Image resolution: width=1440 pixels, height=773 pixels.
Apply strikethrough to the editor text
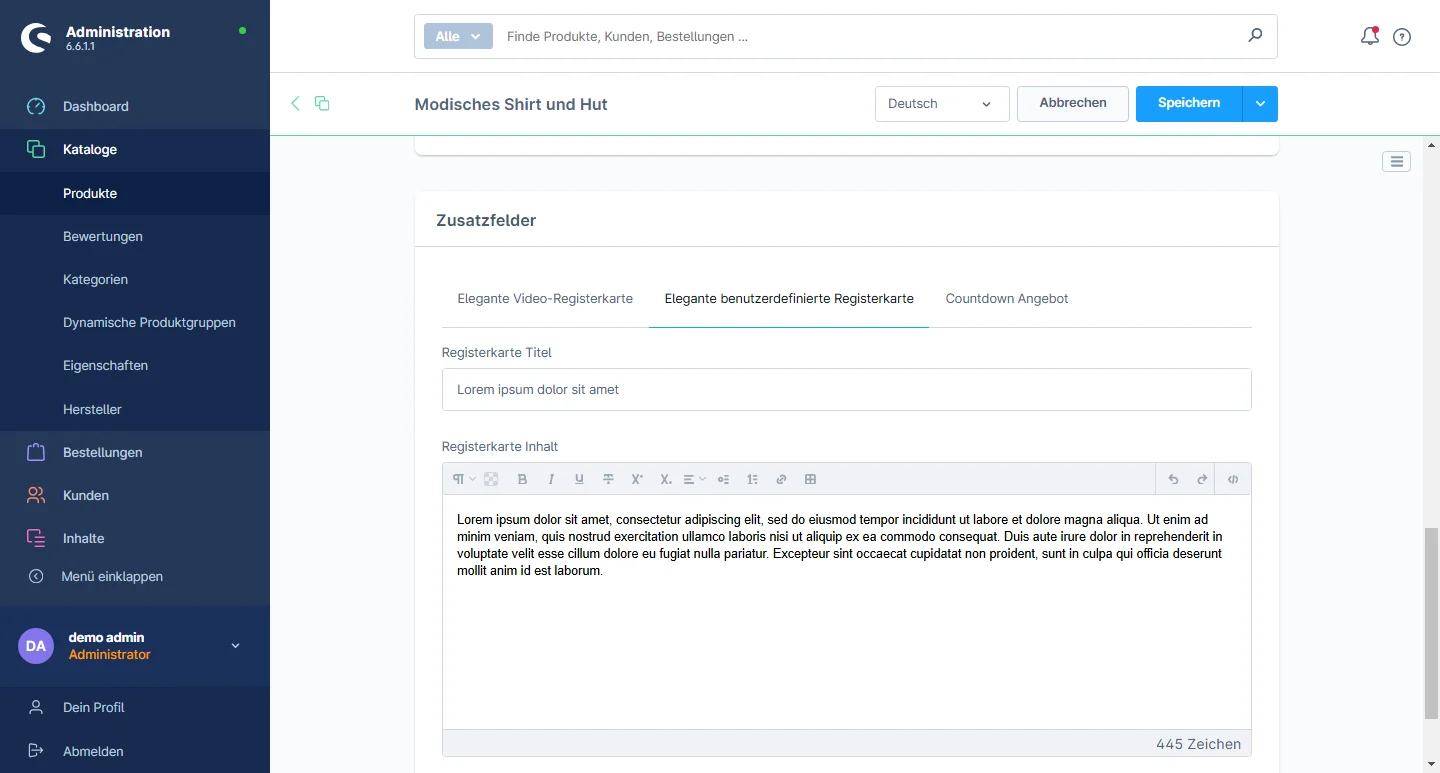tap(608, 480)
